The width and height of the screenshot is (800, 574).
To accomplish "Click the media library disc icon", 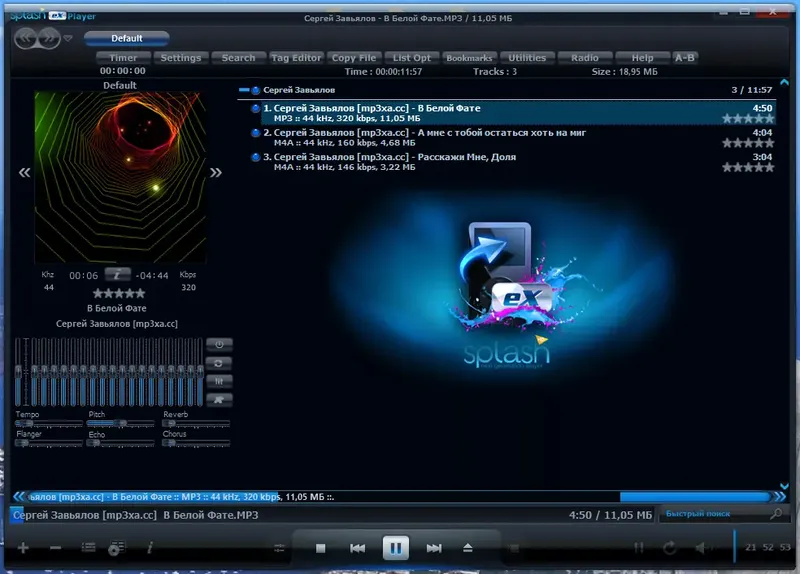I will (116, 548).
